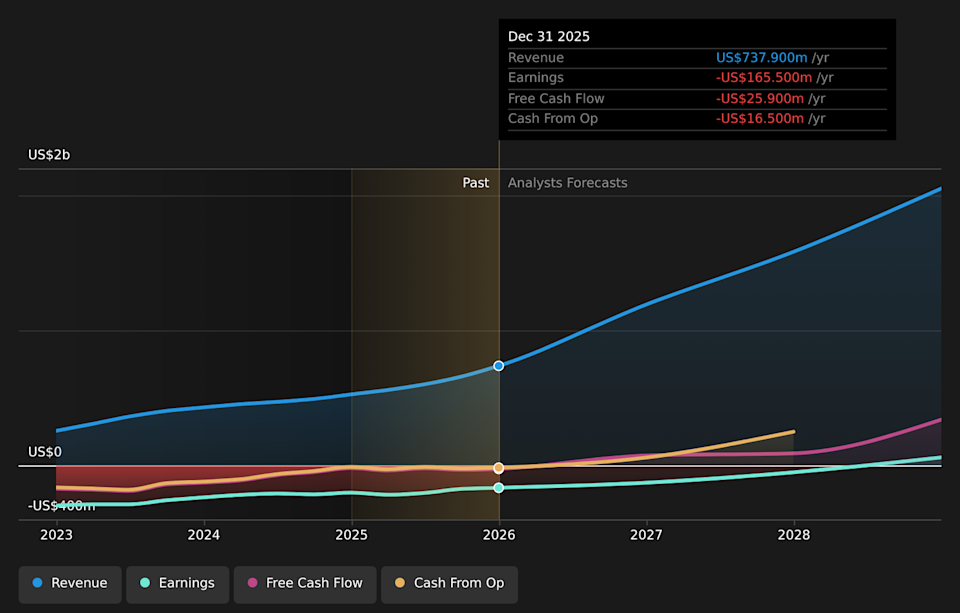Select the blue Revenue data point marker
Image resolution: width=960 pixels, height=613 pixels.
498,365
